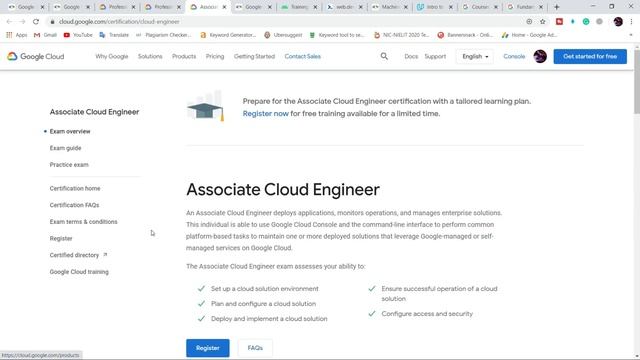Open Certification home in the sidebar
Image resolution: width=640 pixels, height=360 pixels.
[75, 189]
